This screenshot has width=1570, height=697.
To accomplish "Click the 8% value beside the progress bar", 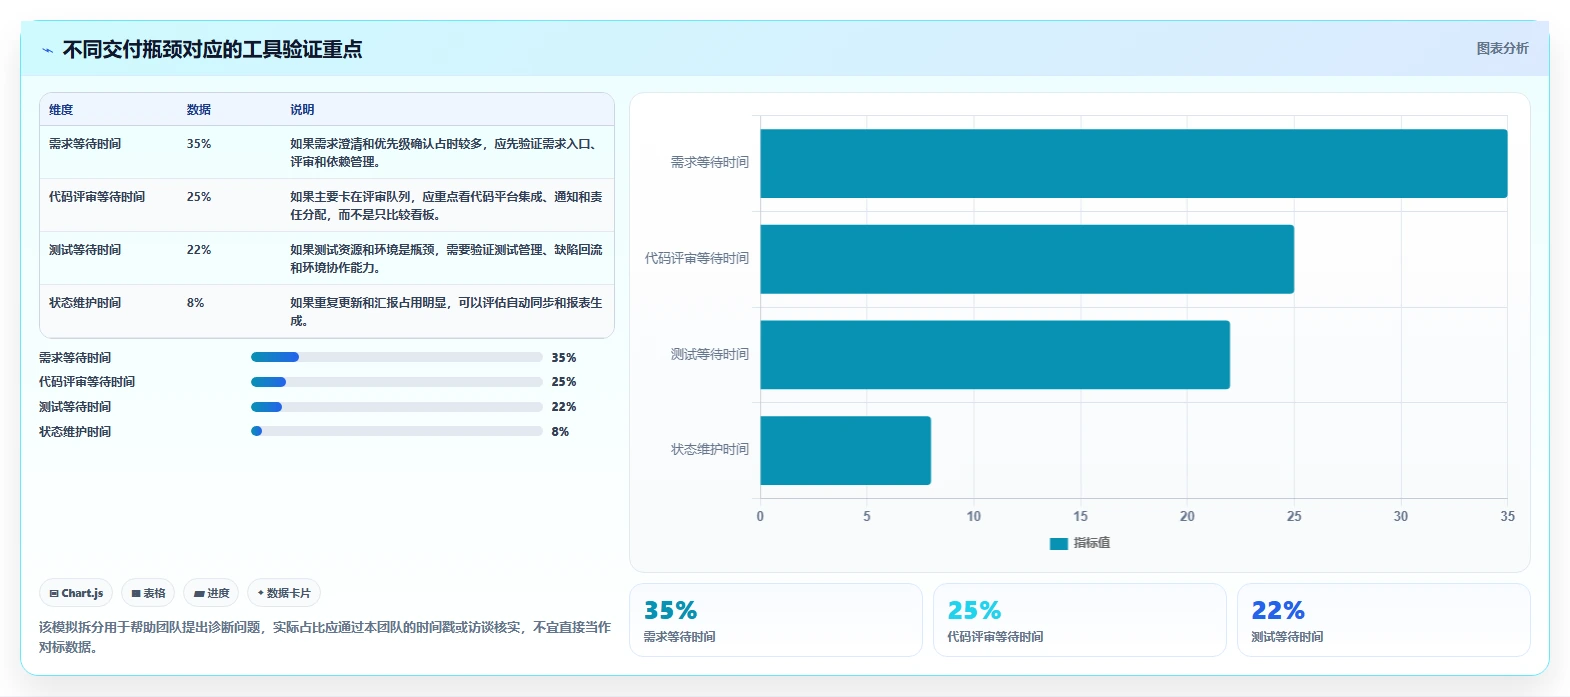I will (560, 432).
